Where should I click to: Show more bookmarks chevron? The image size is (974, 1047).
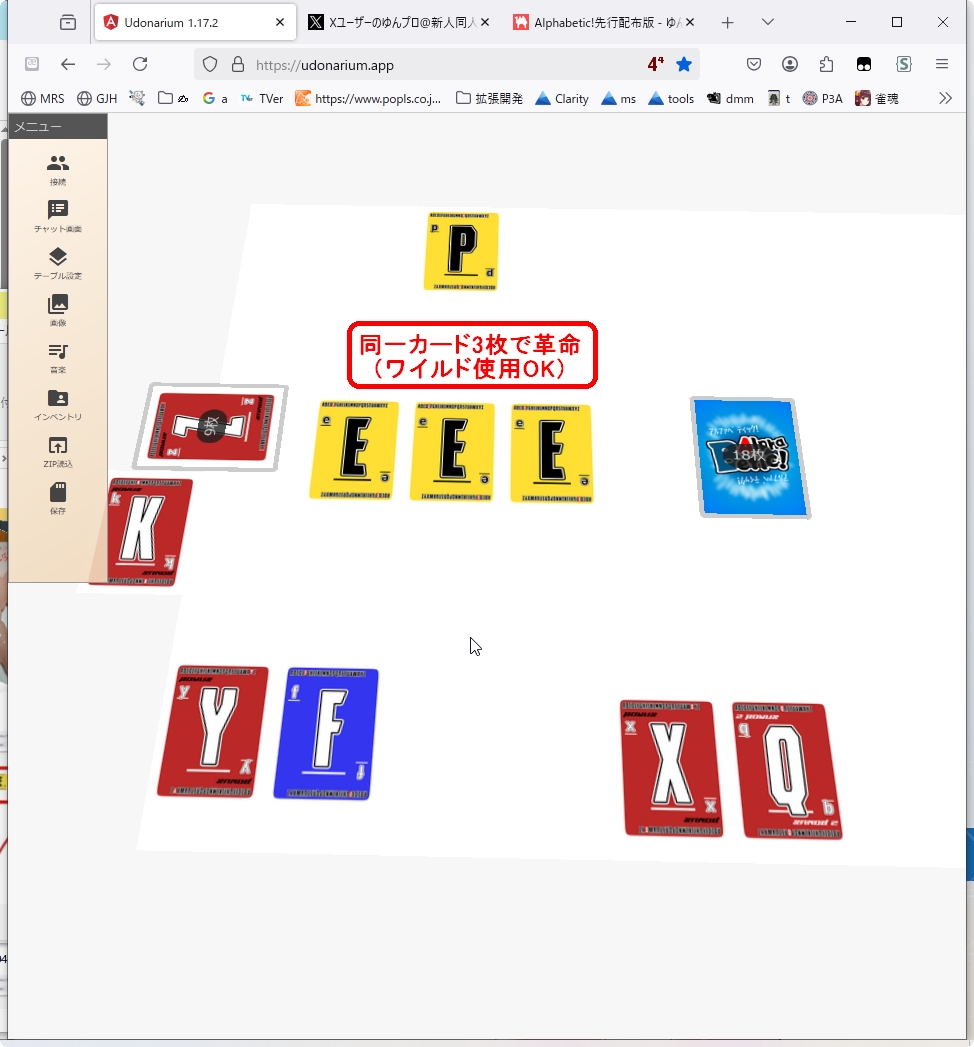pyautogui.click(x=945, y=99)
